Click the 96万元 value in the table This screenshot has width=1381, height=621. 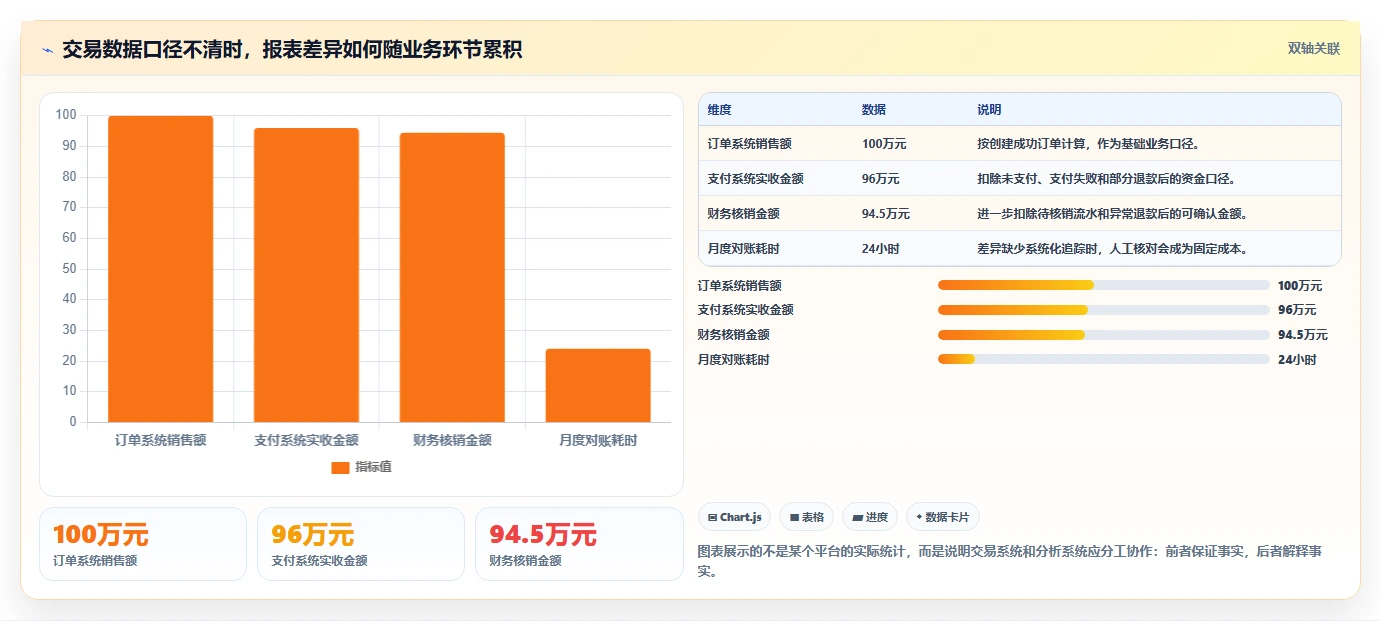click(x=880, y=179)
